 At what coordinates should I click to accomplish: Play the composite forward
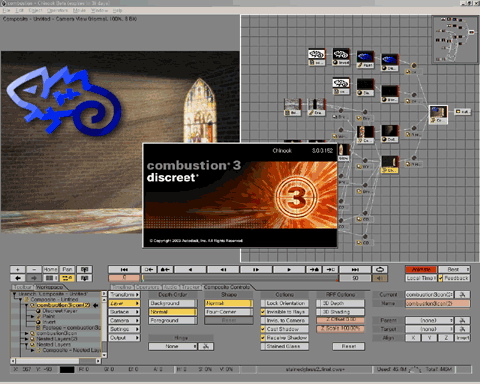pos(289,269)
